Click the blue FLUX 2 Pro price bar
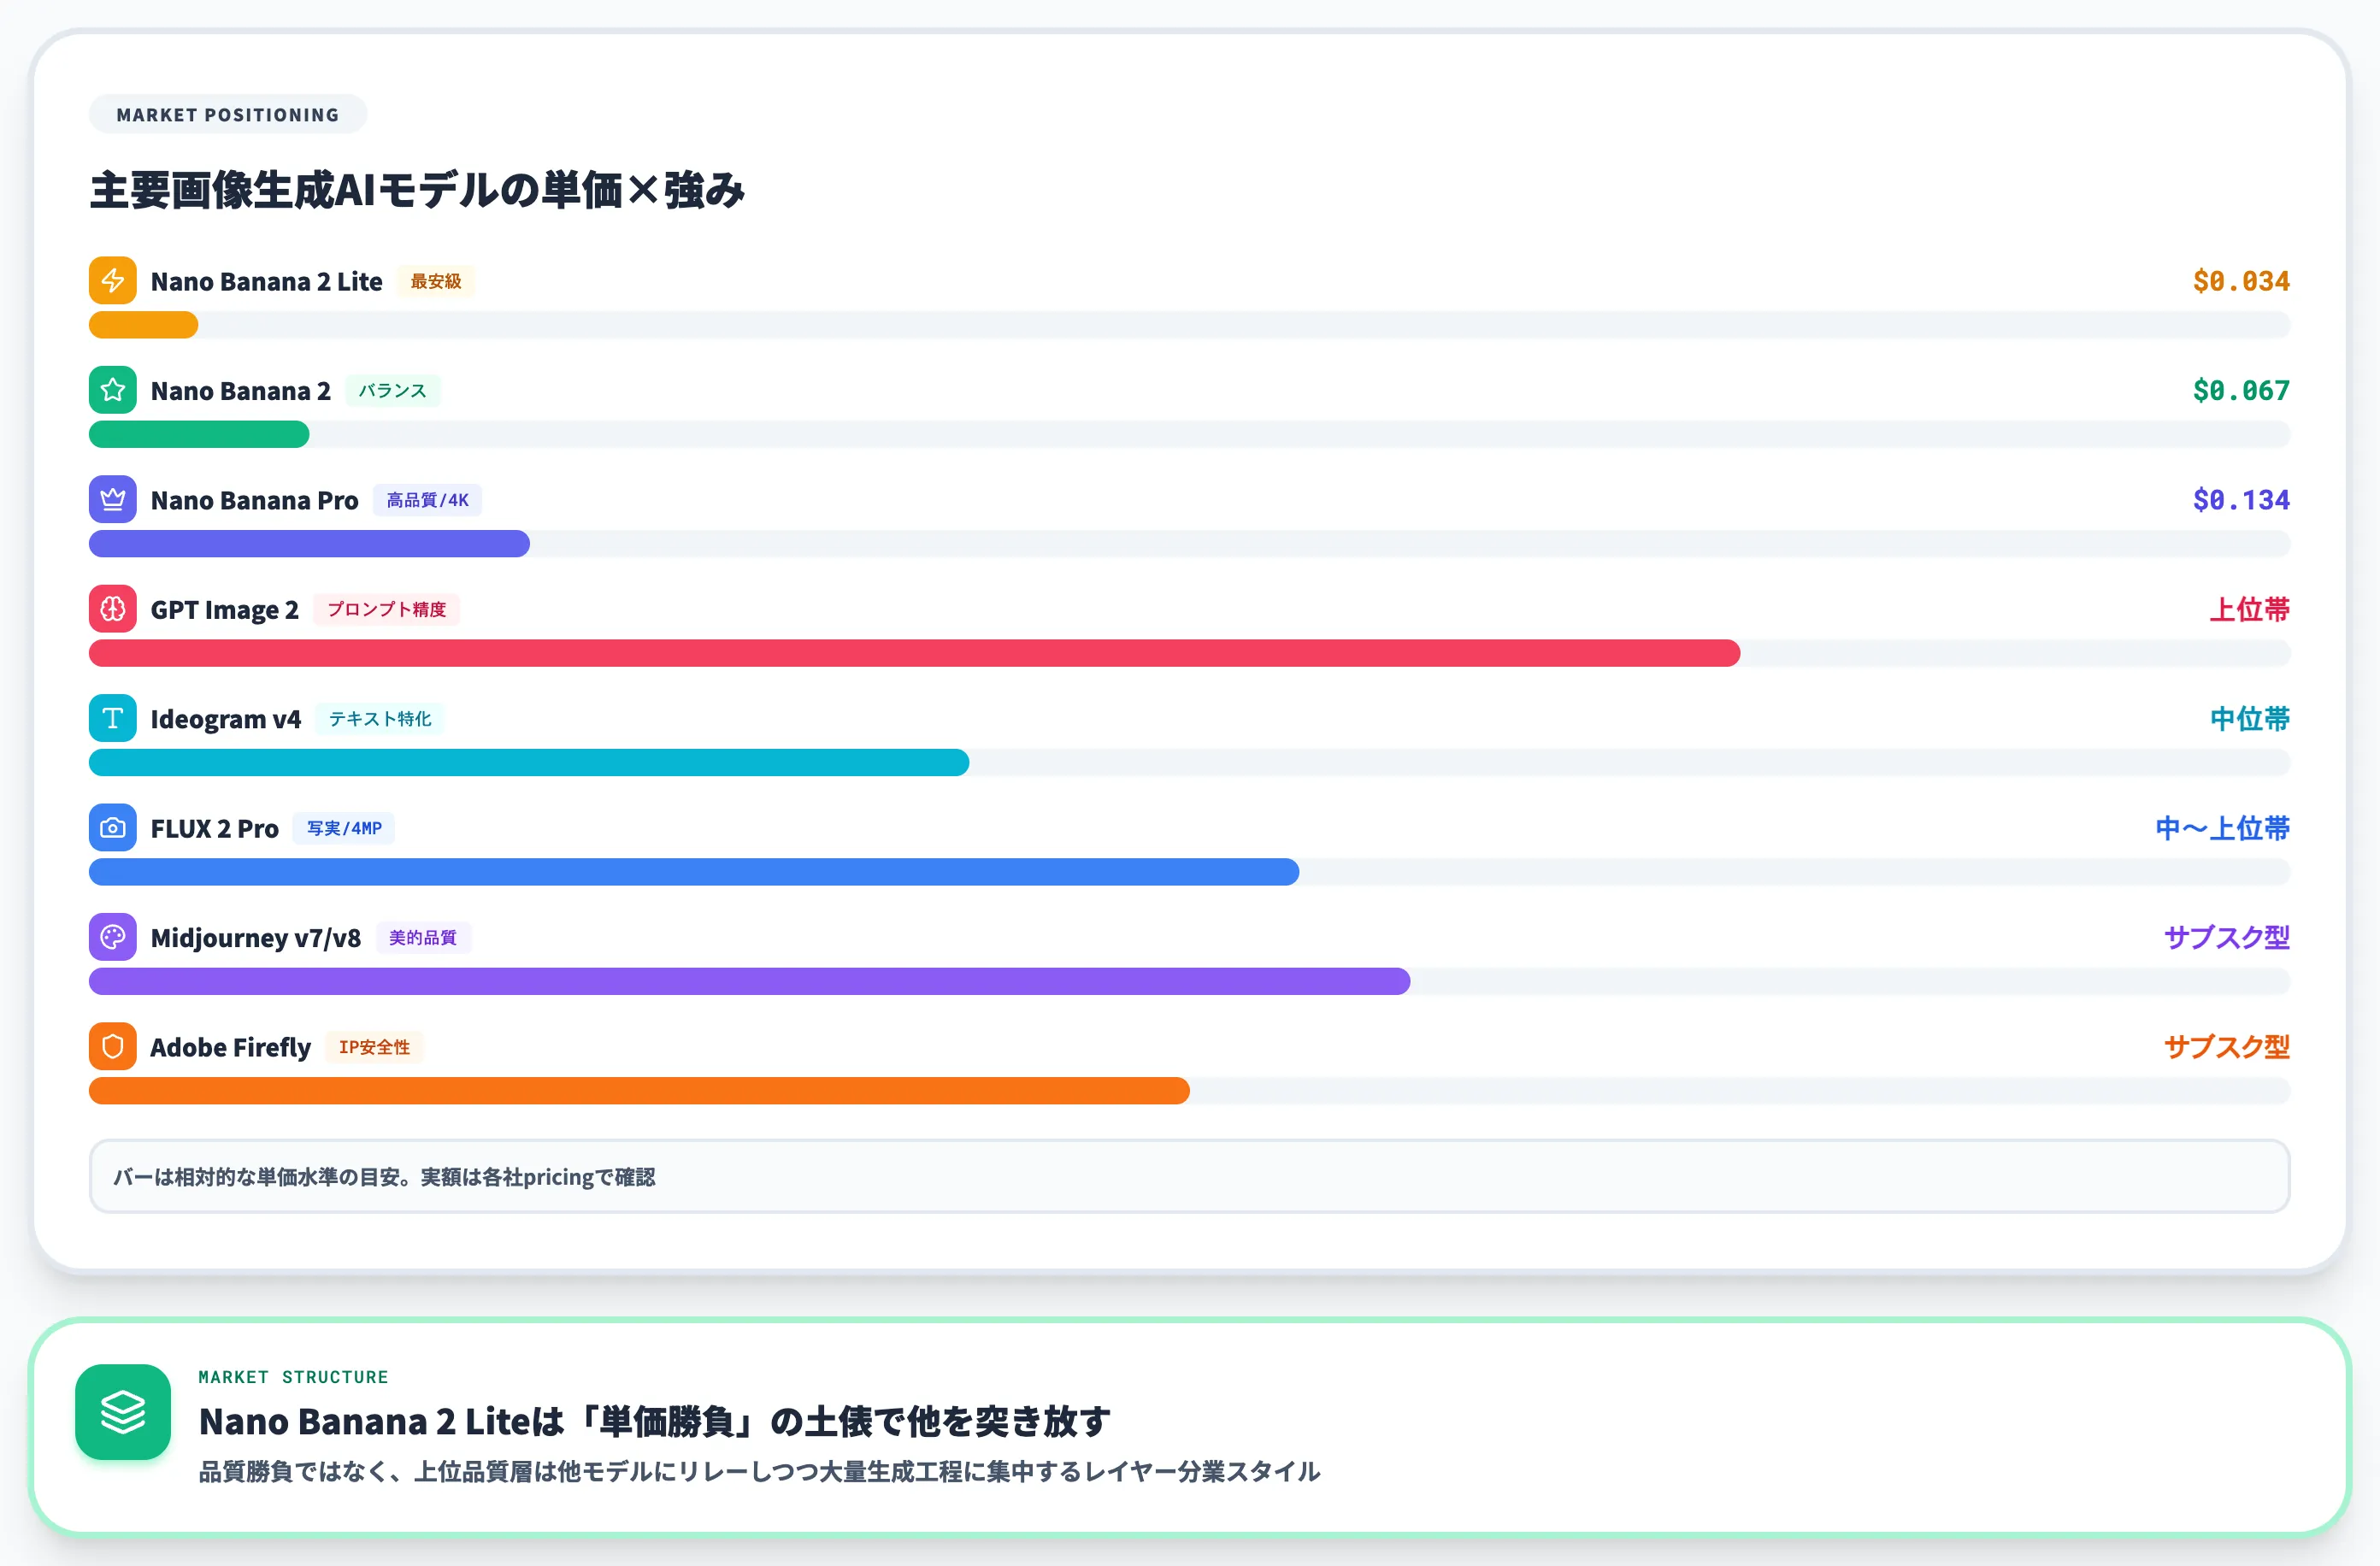The width and height of the screenshot is (2380, 1566). tap(694, 872)
